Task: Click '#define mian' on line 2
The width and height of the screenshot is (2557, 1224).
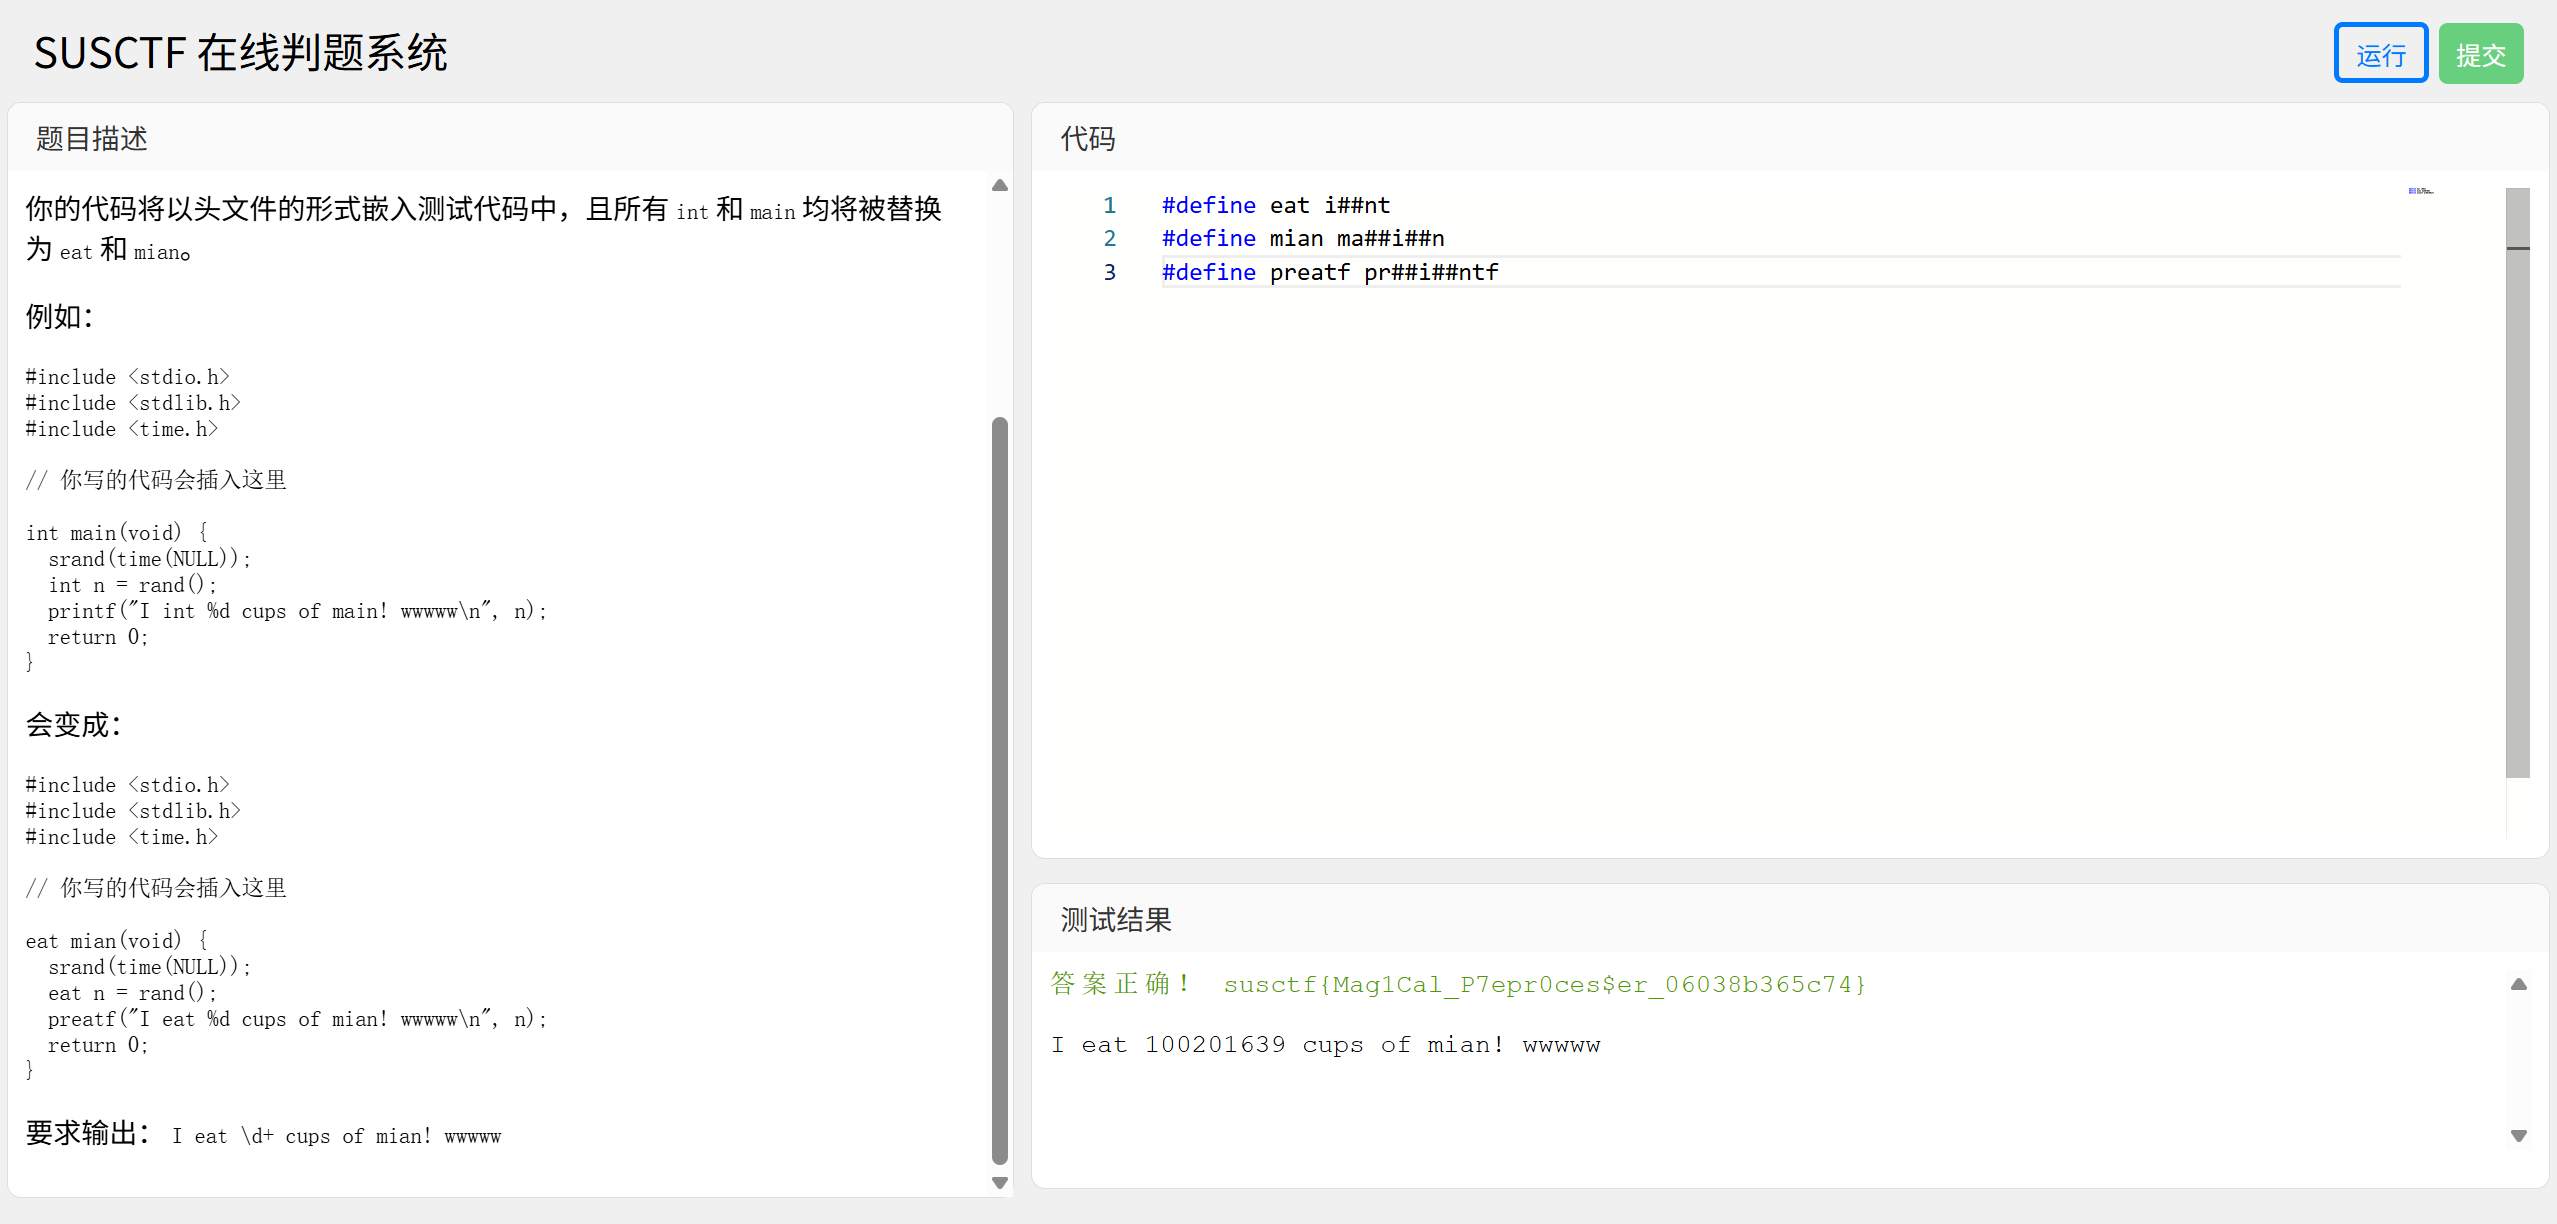Action: point(1242,239)
